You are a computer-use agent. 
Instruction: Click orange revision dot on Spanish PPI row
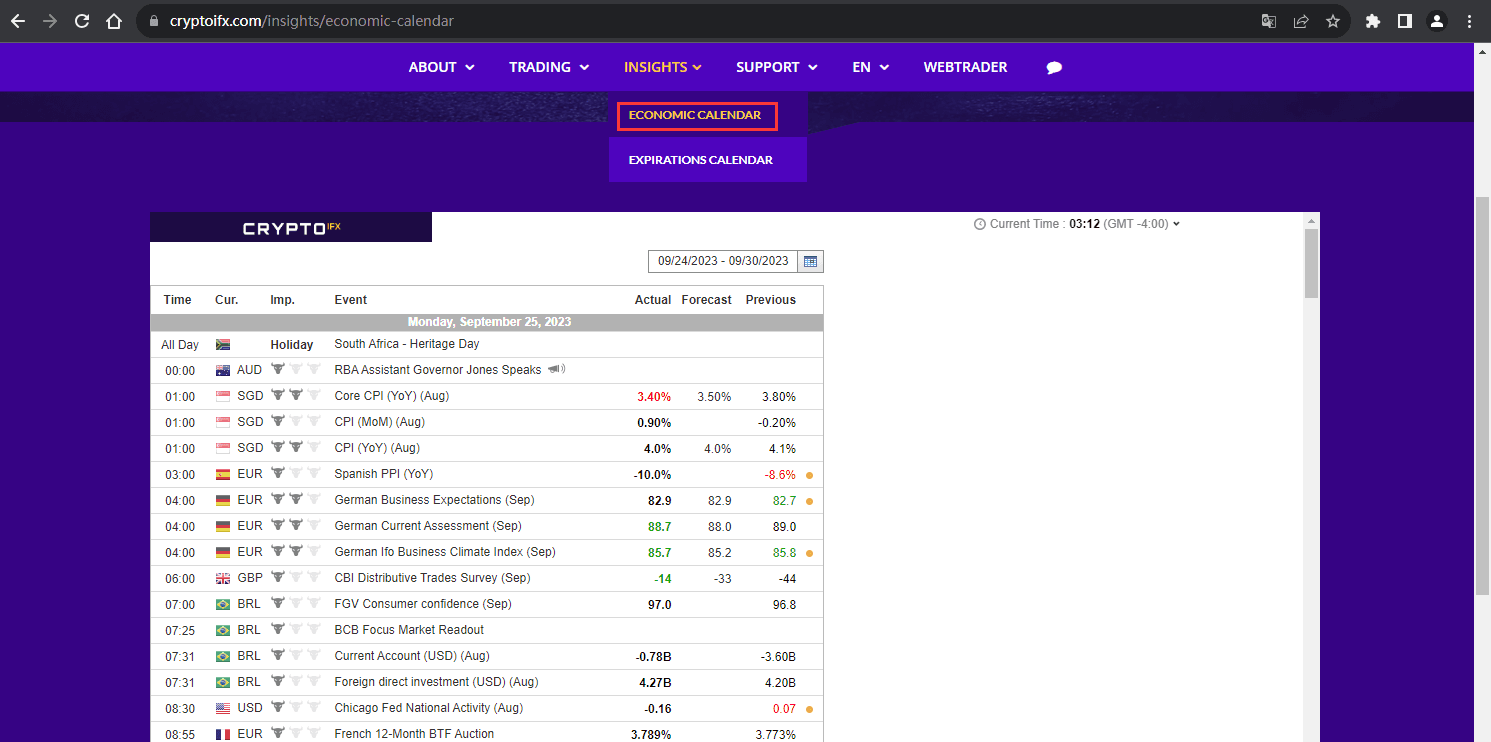click(809, 475)
